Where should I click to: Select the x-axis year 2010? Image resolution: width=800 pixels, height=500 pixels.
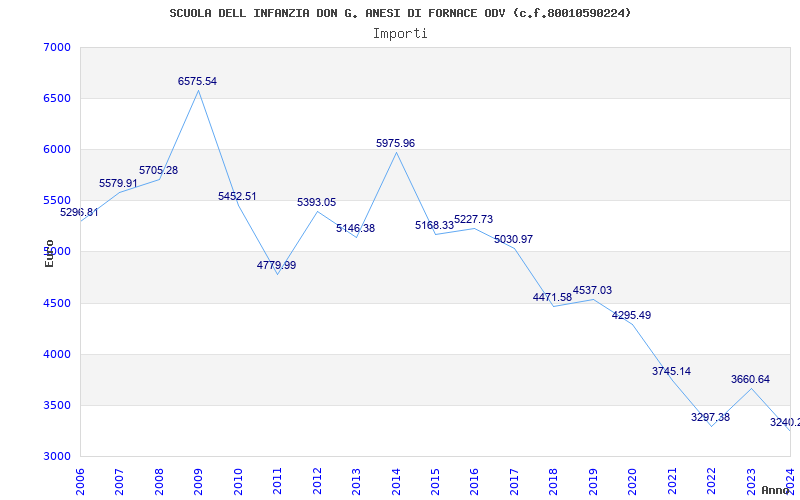coord(238,482)
